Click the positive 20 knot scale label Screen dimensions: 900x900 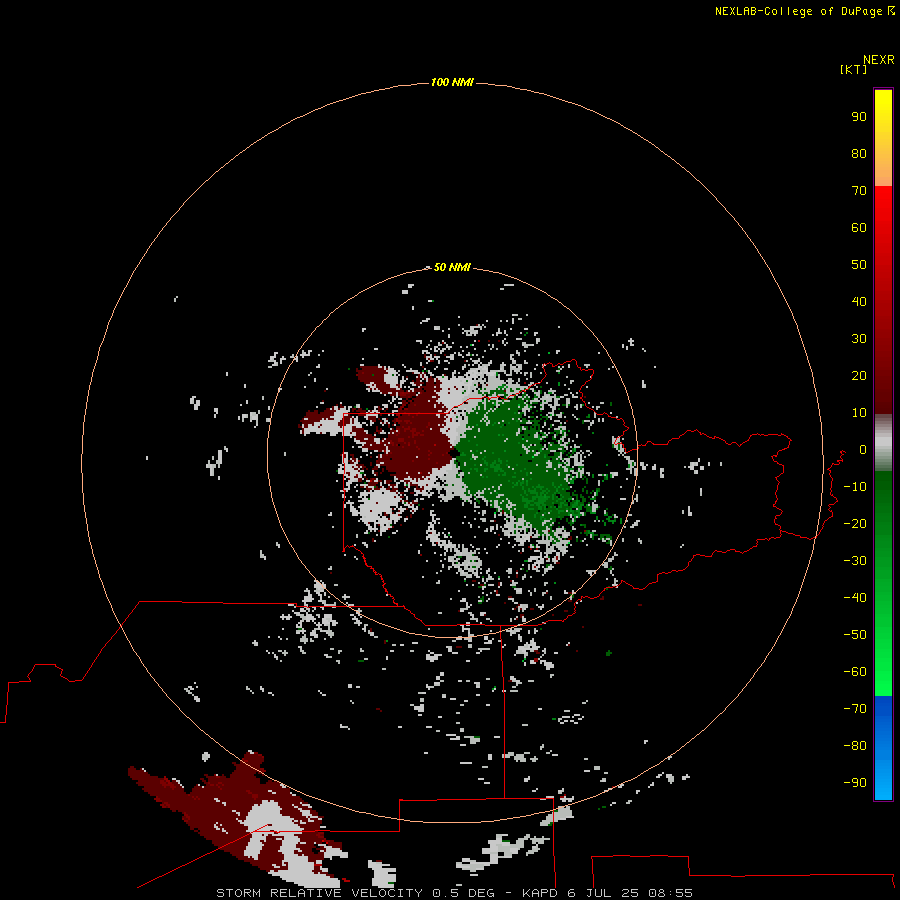click(x=859, y=375)
